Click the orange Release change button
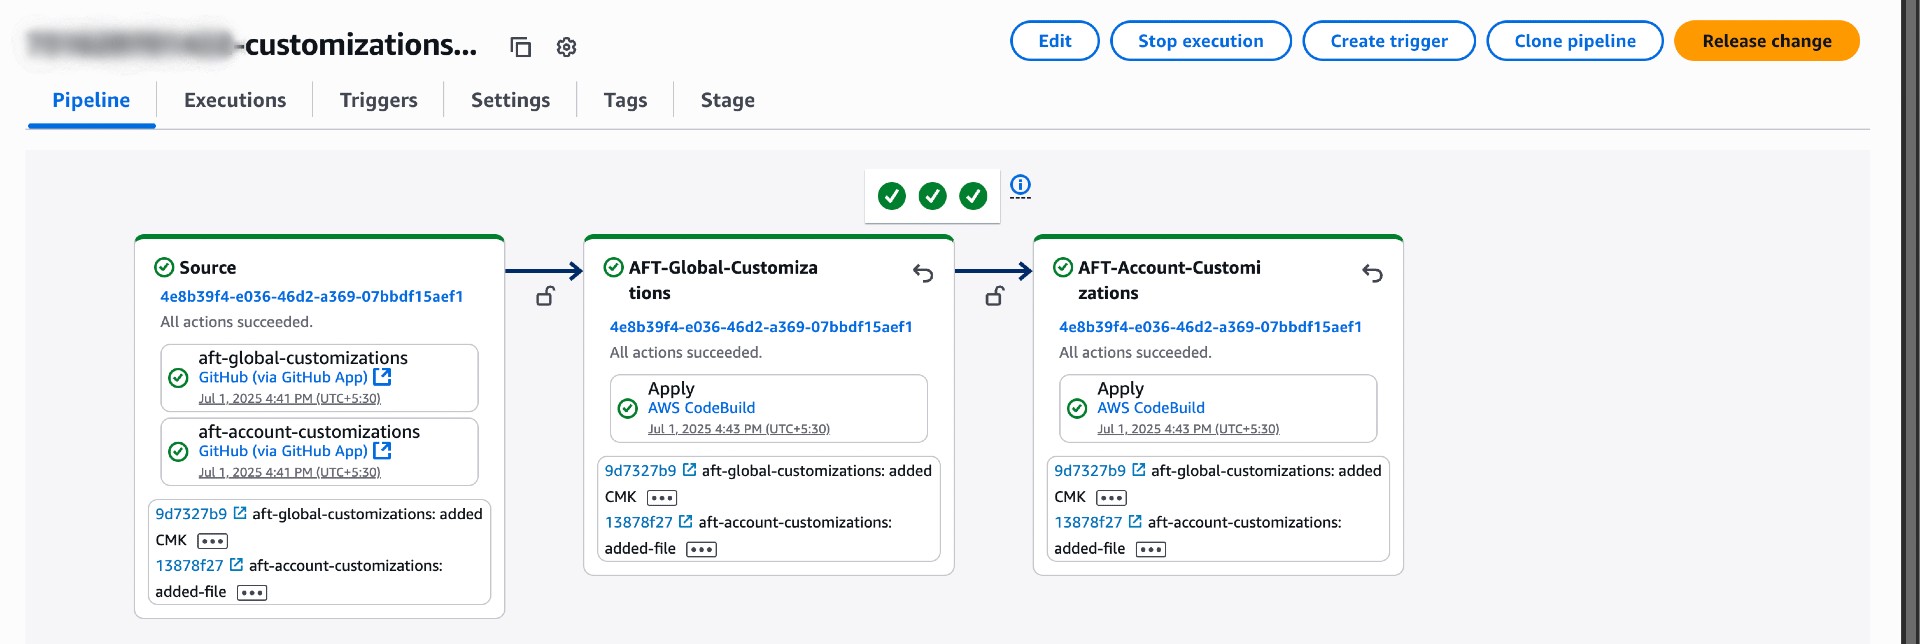Viewport: 1920px width, 644px height. coord(1767,41)
